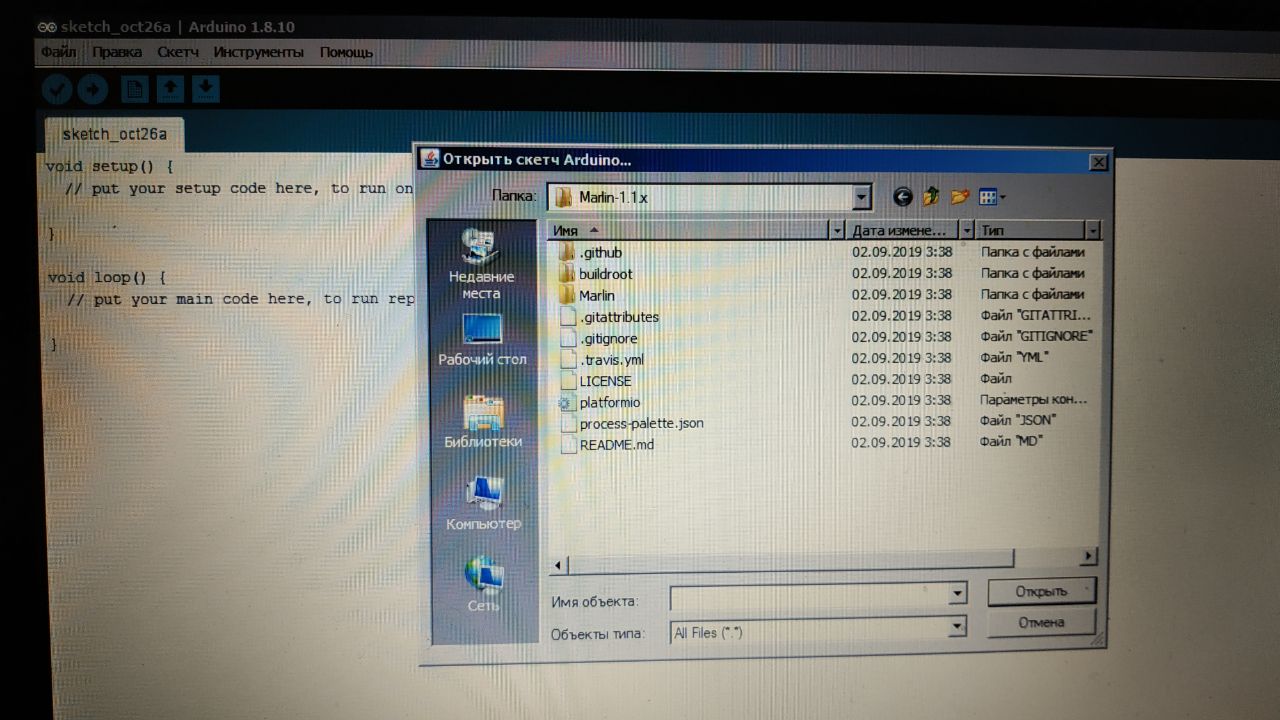Click the Upload arrow icon in Arduino toolbar

(x=93, y=90)
